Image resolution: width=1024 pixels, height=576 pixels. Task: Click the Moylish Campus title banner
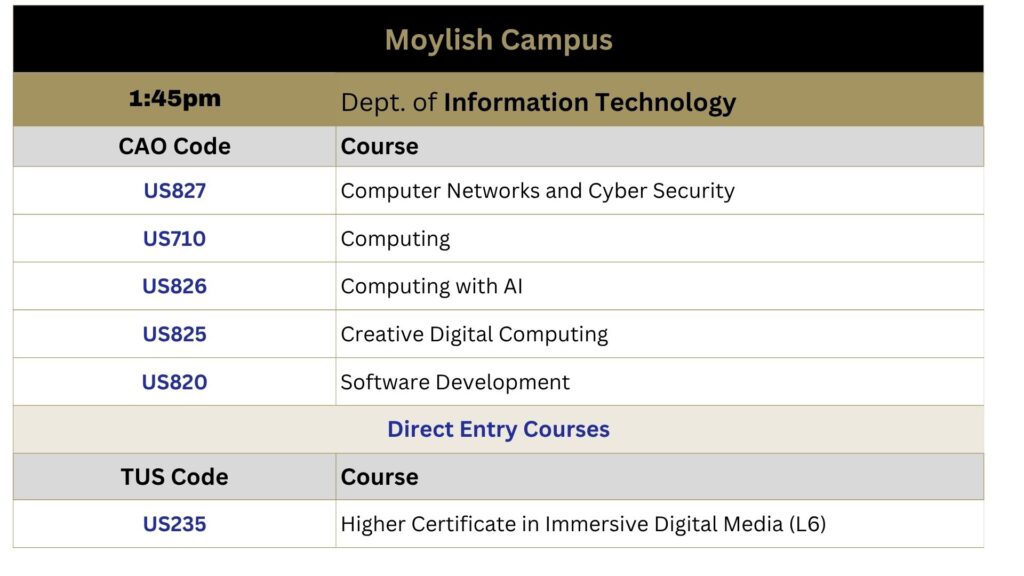click(498, 39)
